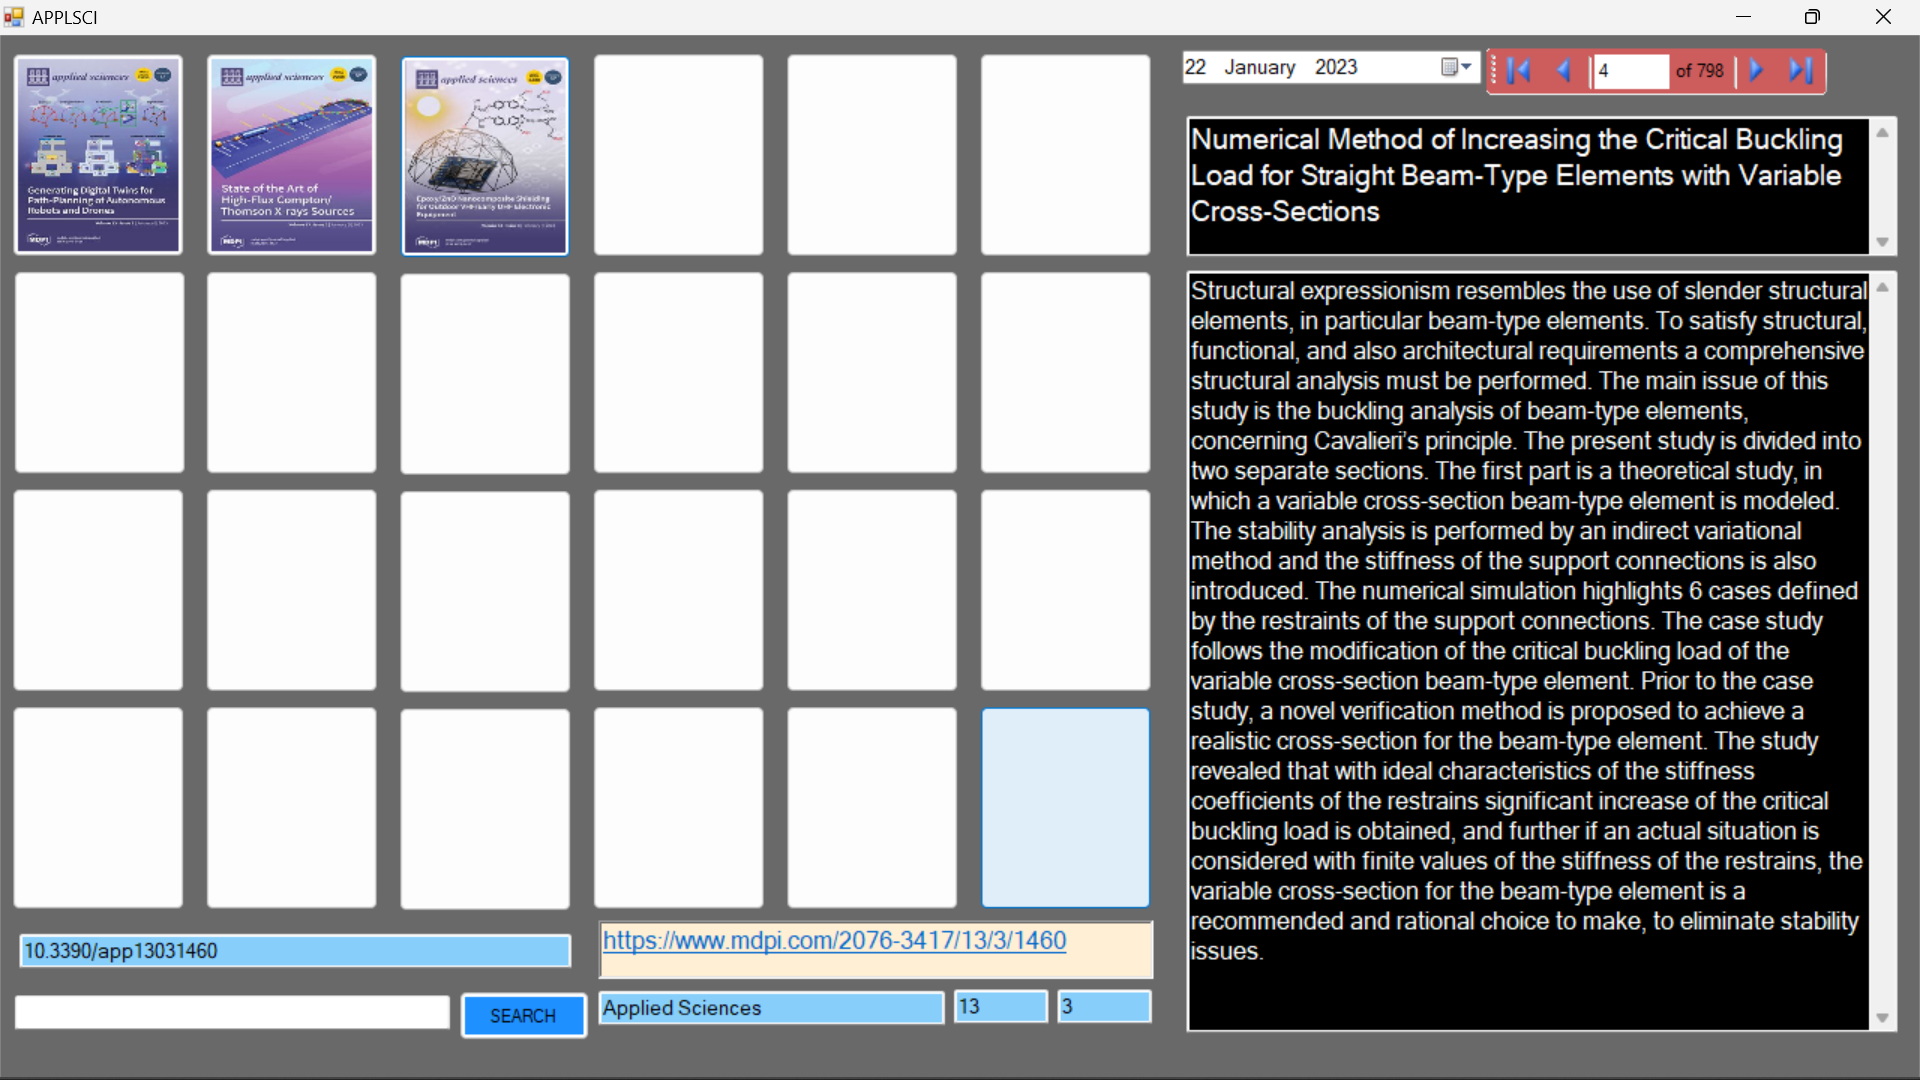Click the volume field showing 13
Viewport: 1920px width, 1080px height.
tap(1000, 1006)
